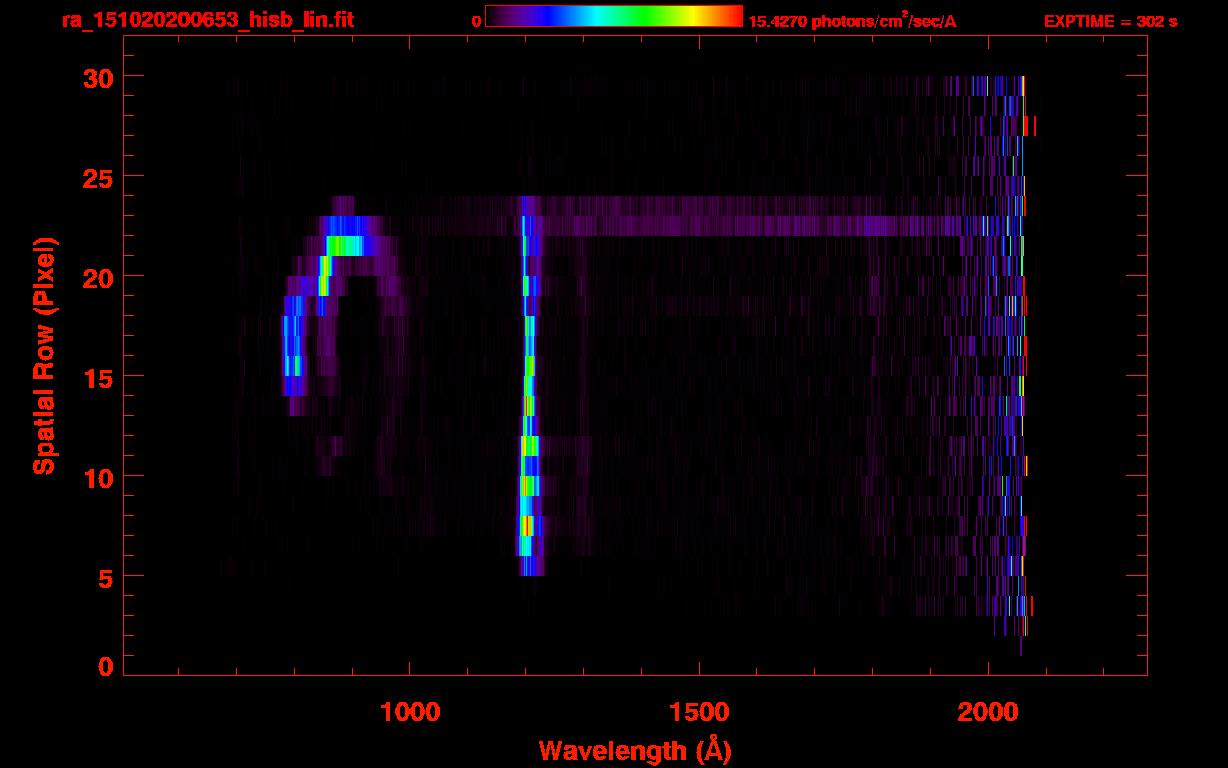The image size is (1228, 768).
Task: Click the Wavelength (Å) axis title
Action: click(635, 750)
